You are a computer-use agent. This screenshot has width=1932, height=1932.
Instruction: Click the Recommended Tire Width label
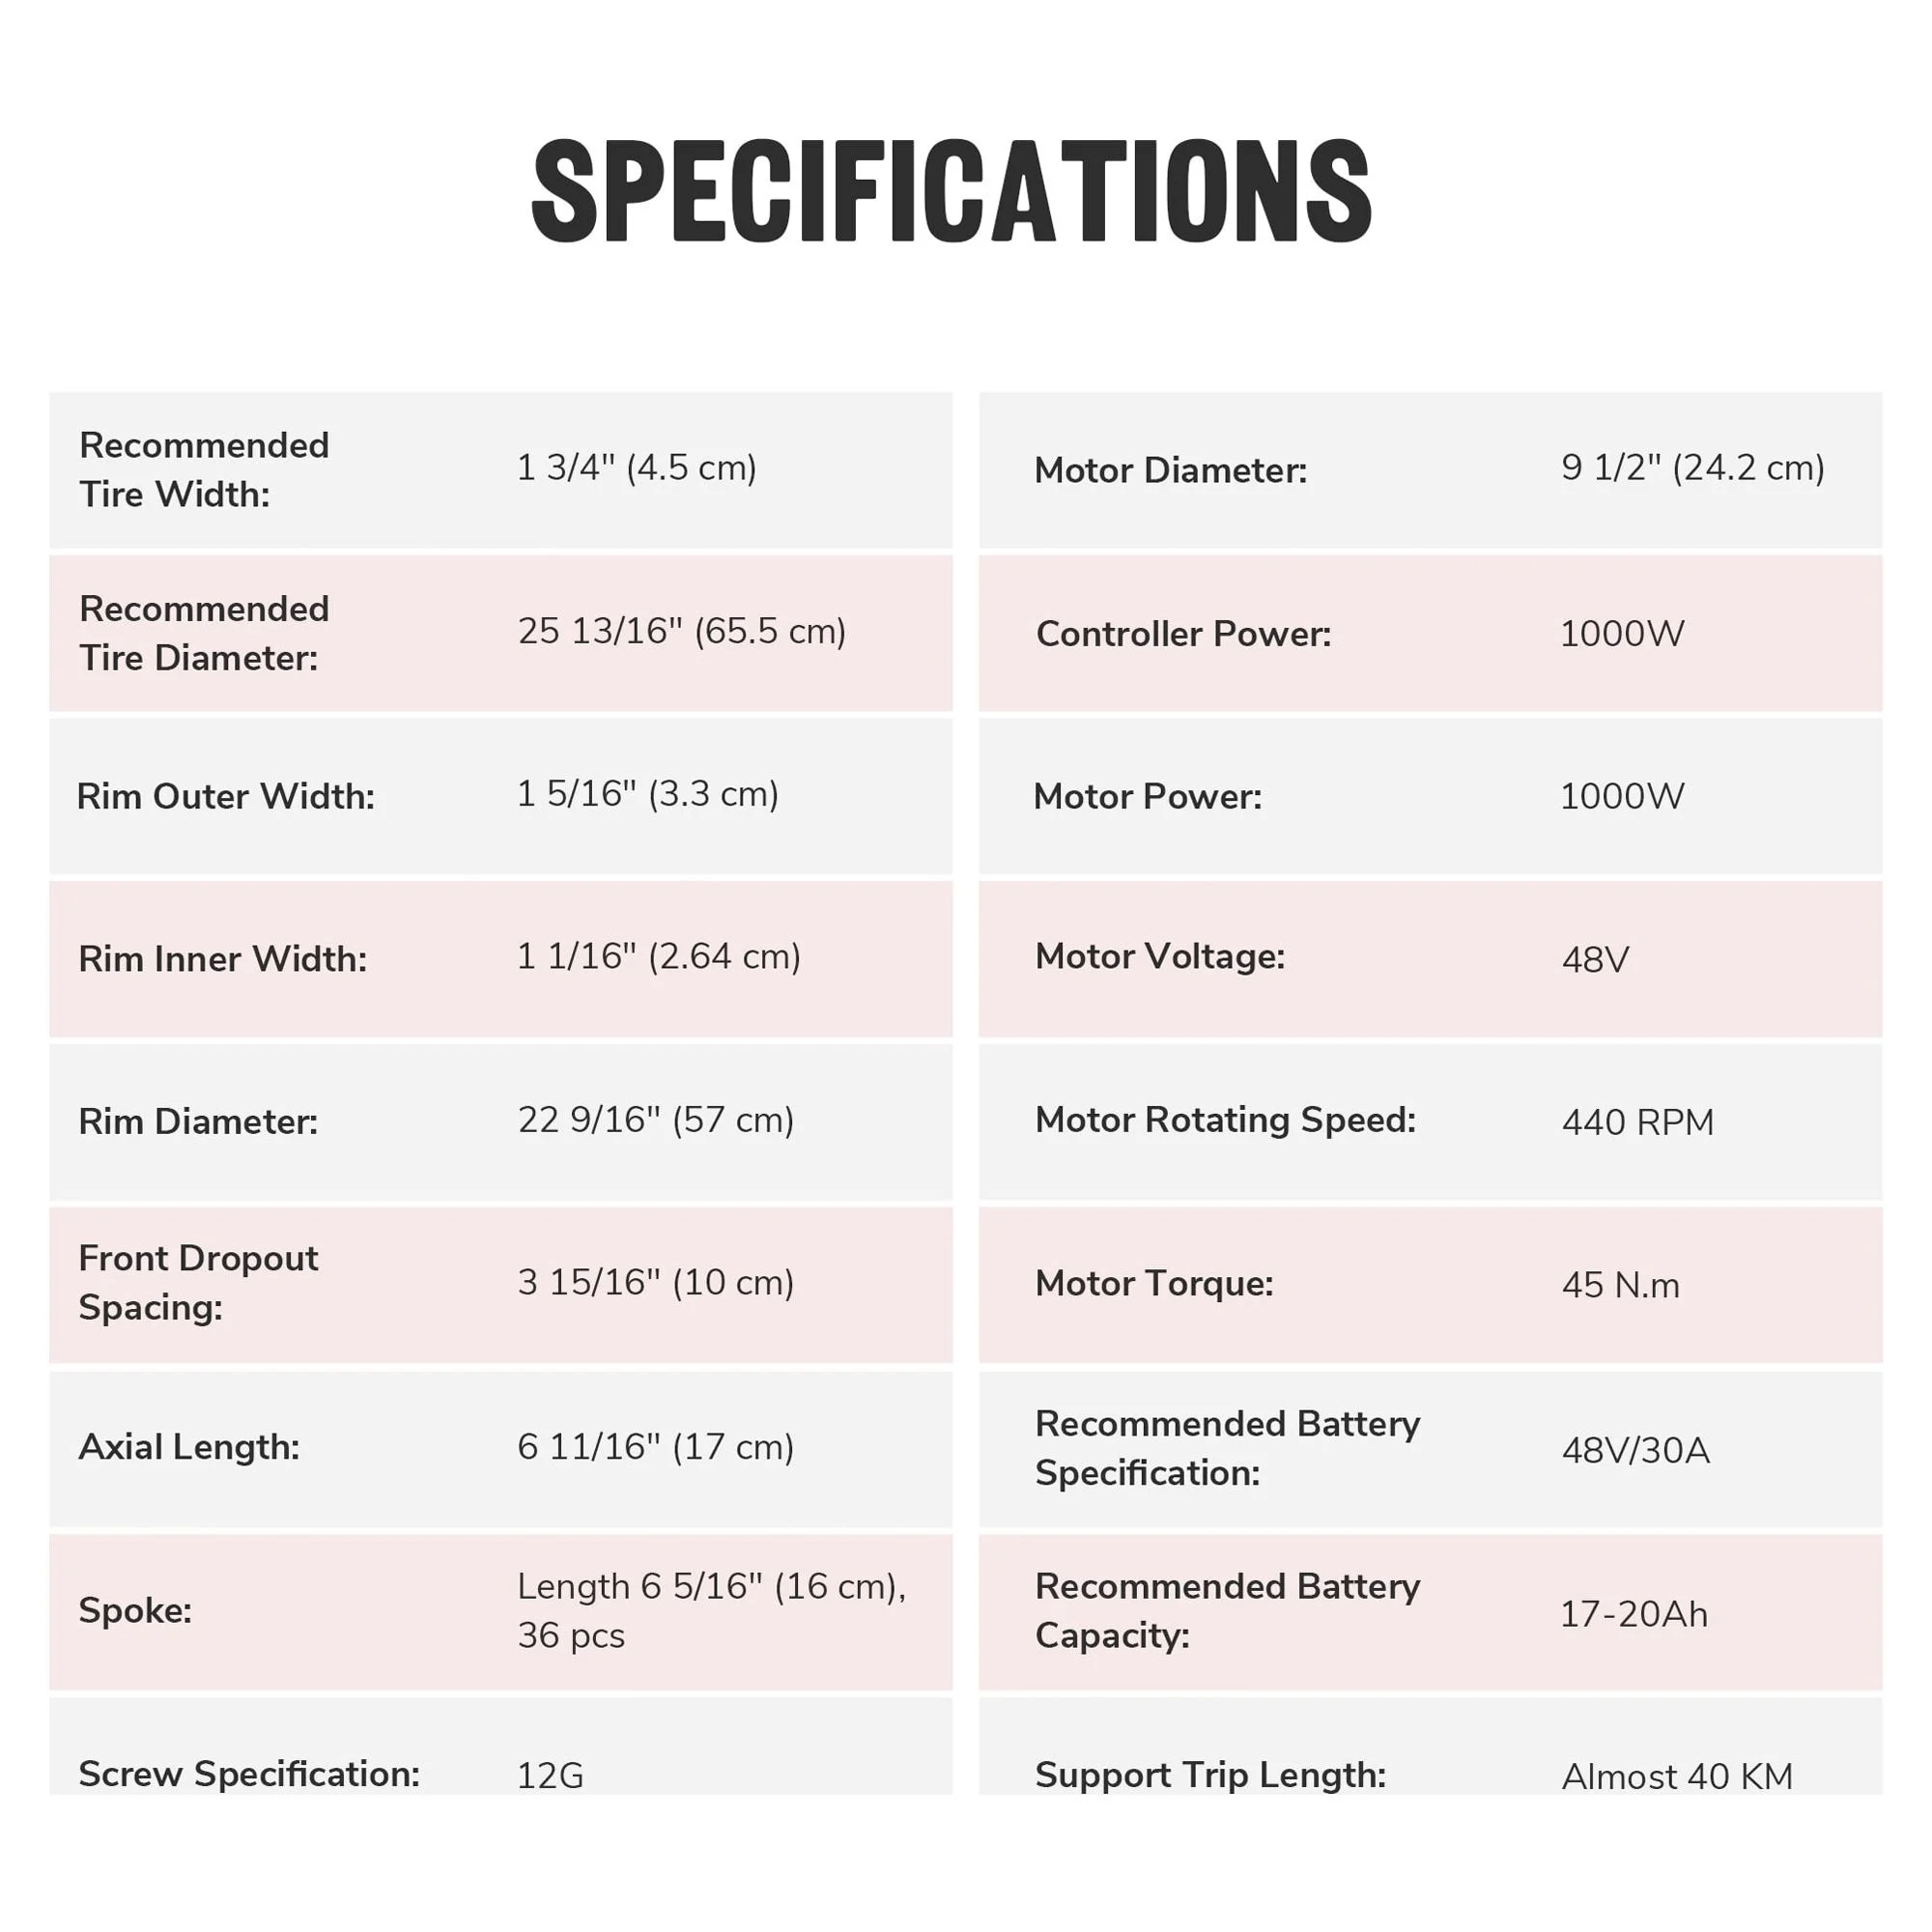click(204, 469)
